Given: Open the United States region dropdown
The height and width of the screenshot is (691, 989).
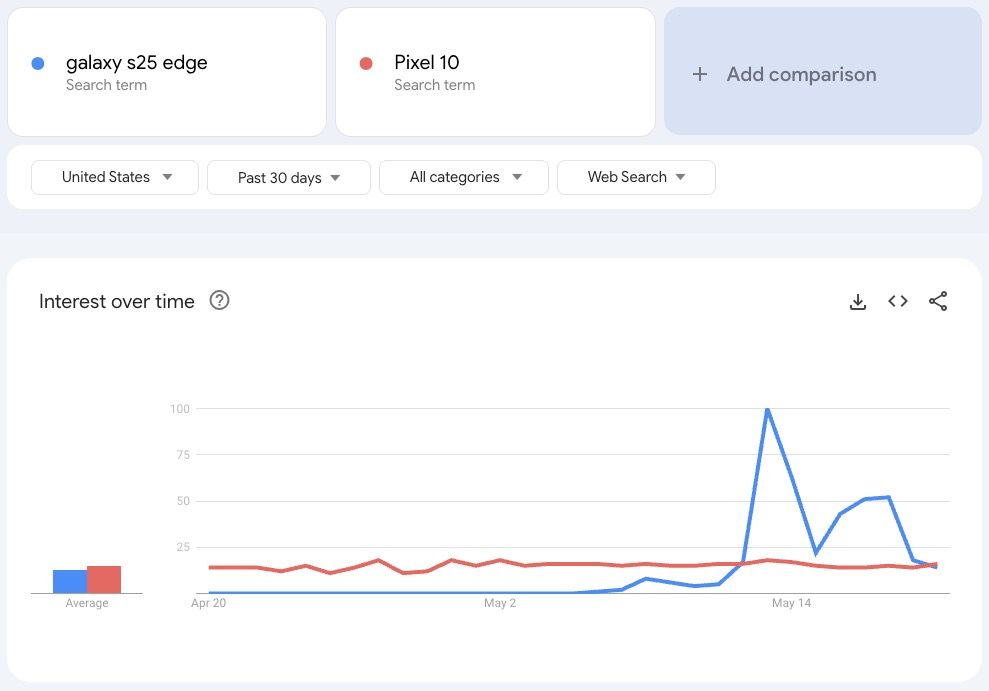Looking at the screenshot, I should click(115, 177).
